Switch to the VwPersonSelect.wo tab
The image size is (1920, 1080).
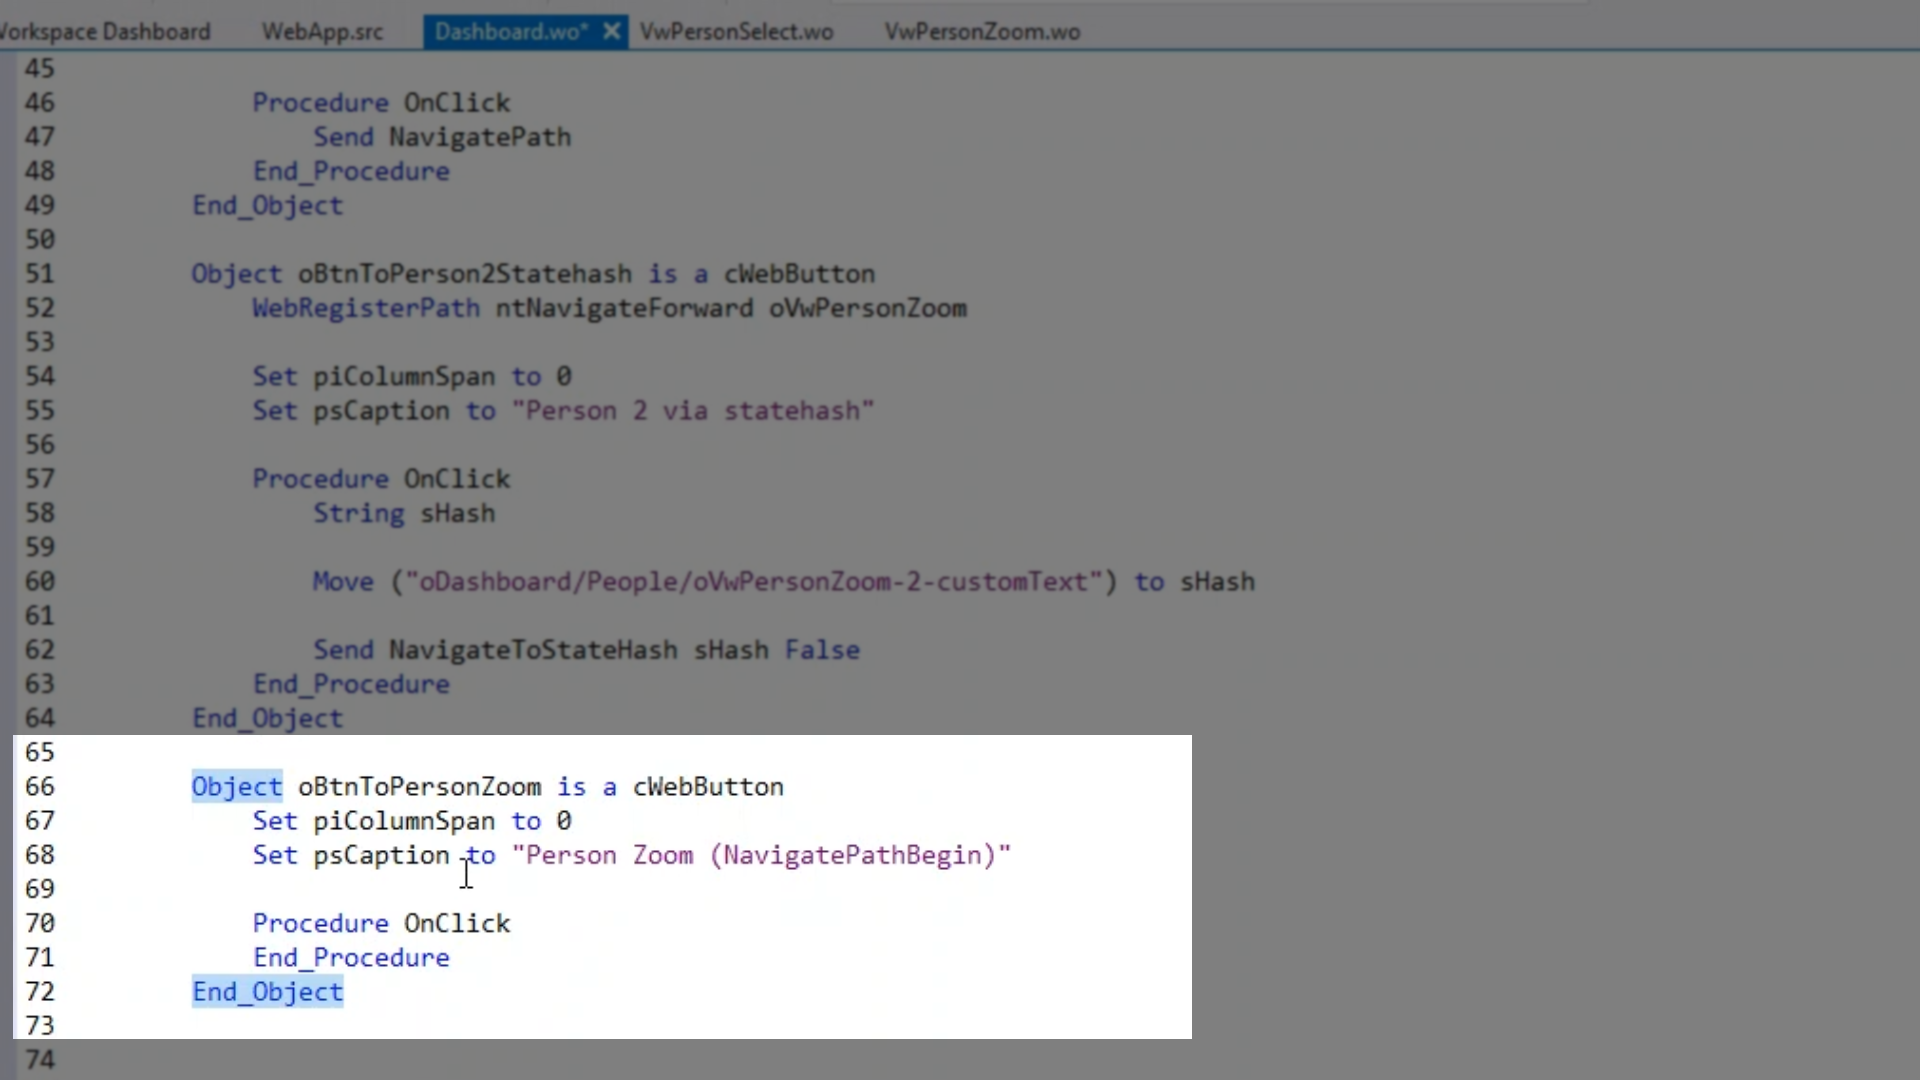click(736, 31)
